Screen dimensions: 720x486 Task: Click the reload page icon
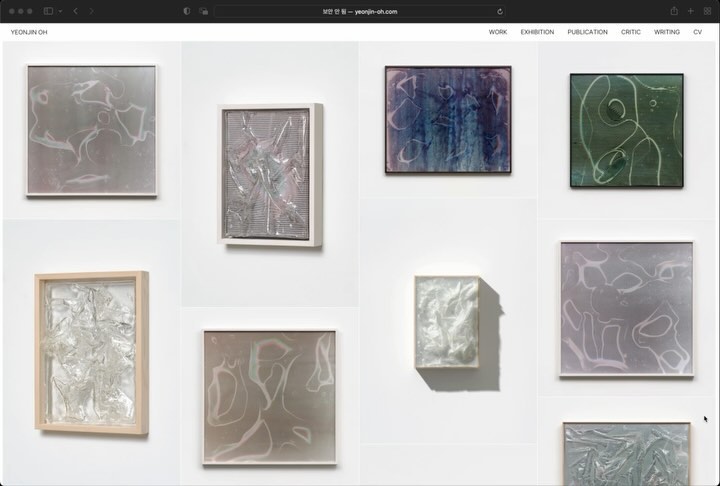[500, 11]
